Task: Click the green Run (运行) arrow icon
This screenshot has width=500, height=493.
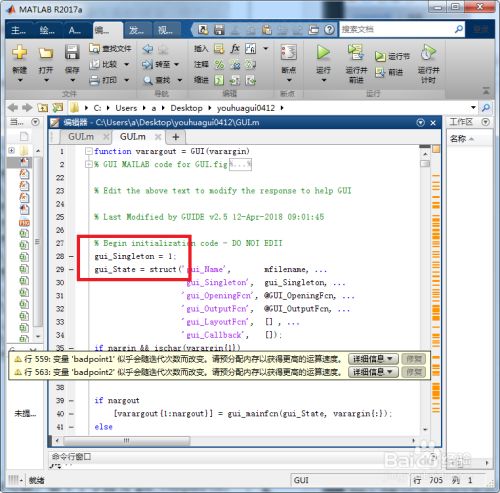Action: coord(323,53)
